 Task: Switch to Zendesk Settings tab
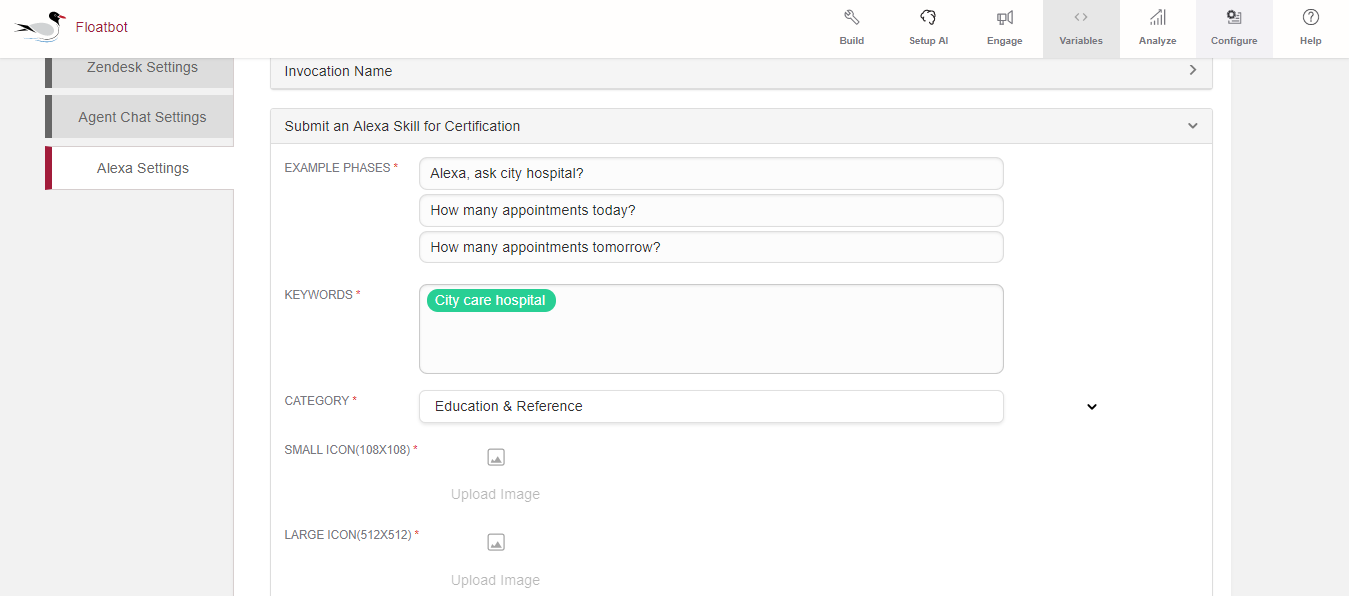coord(142,68)
